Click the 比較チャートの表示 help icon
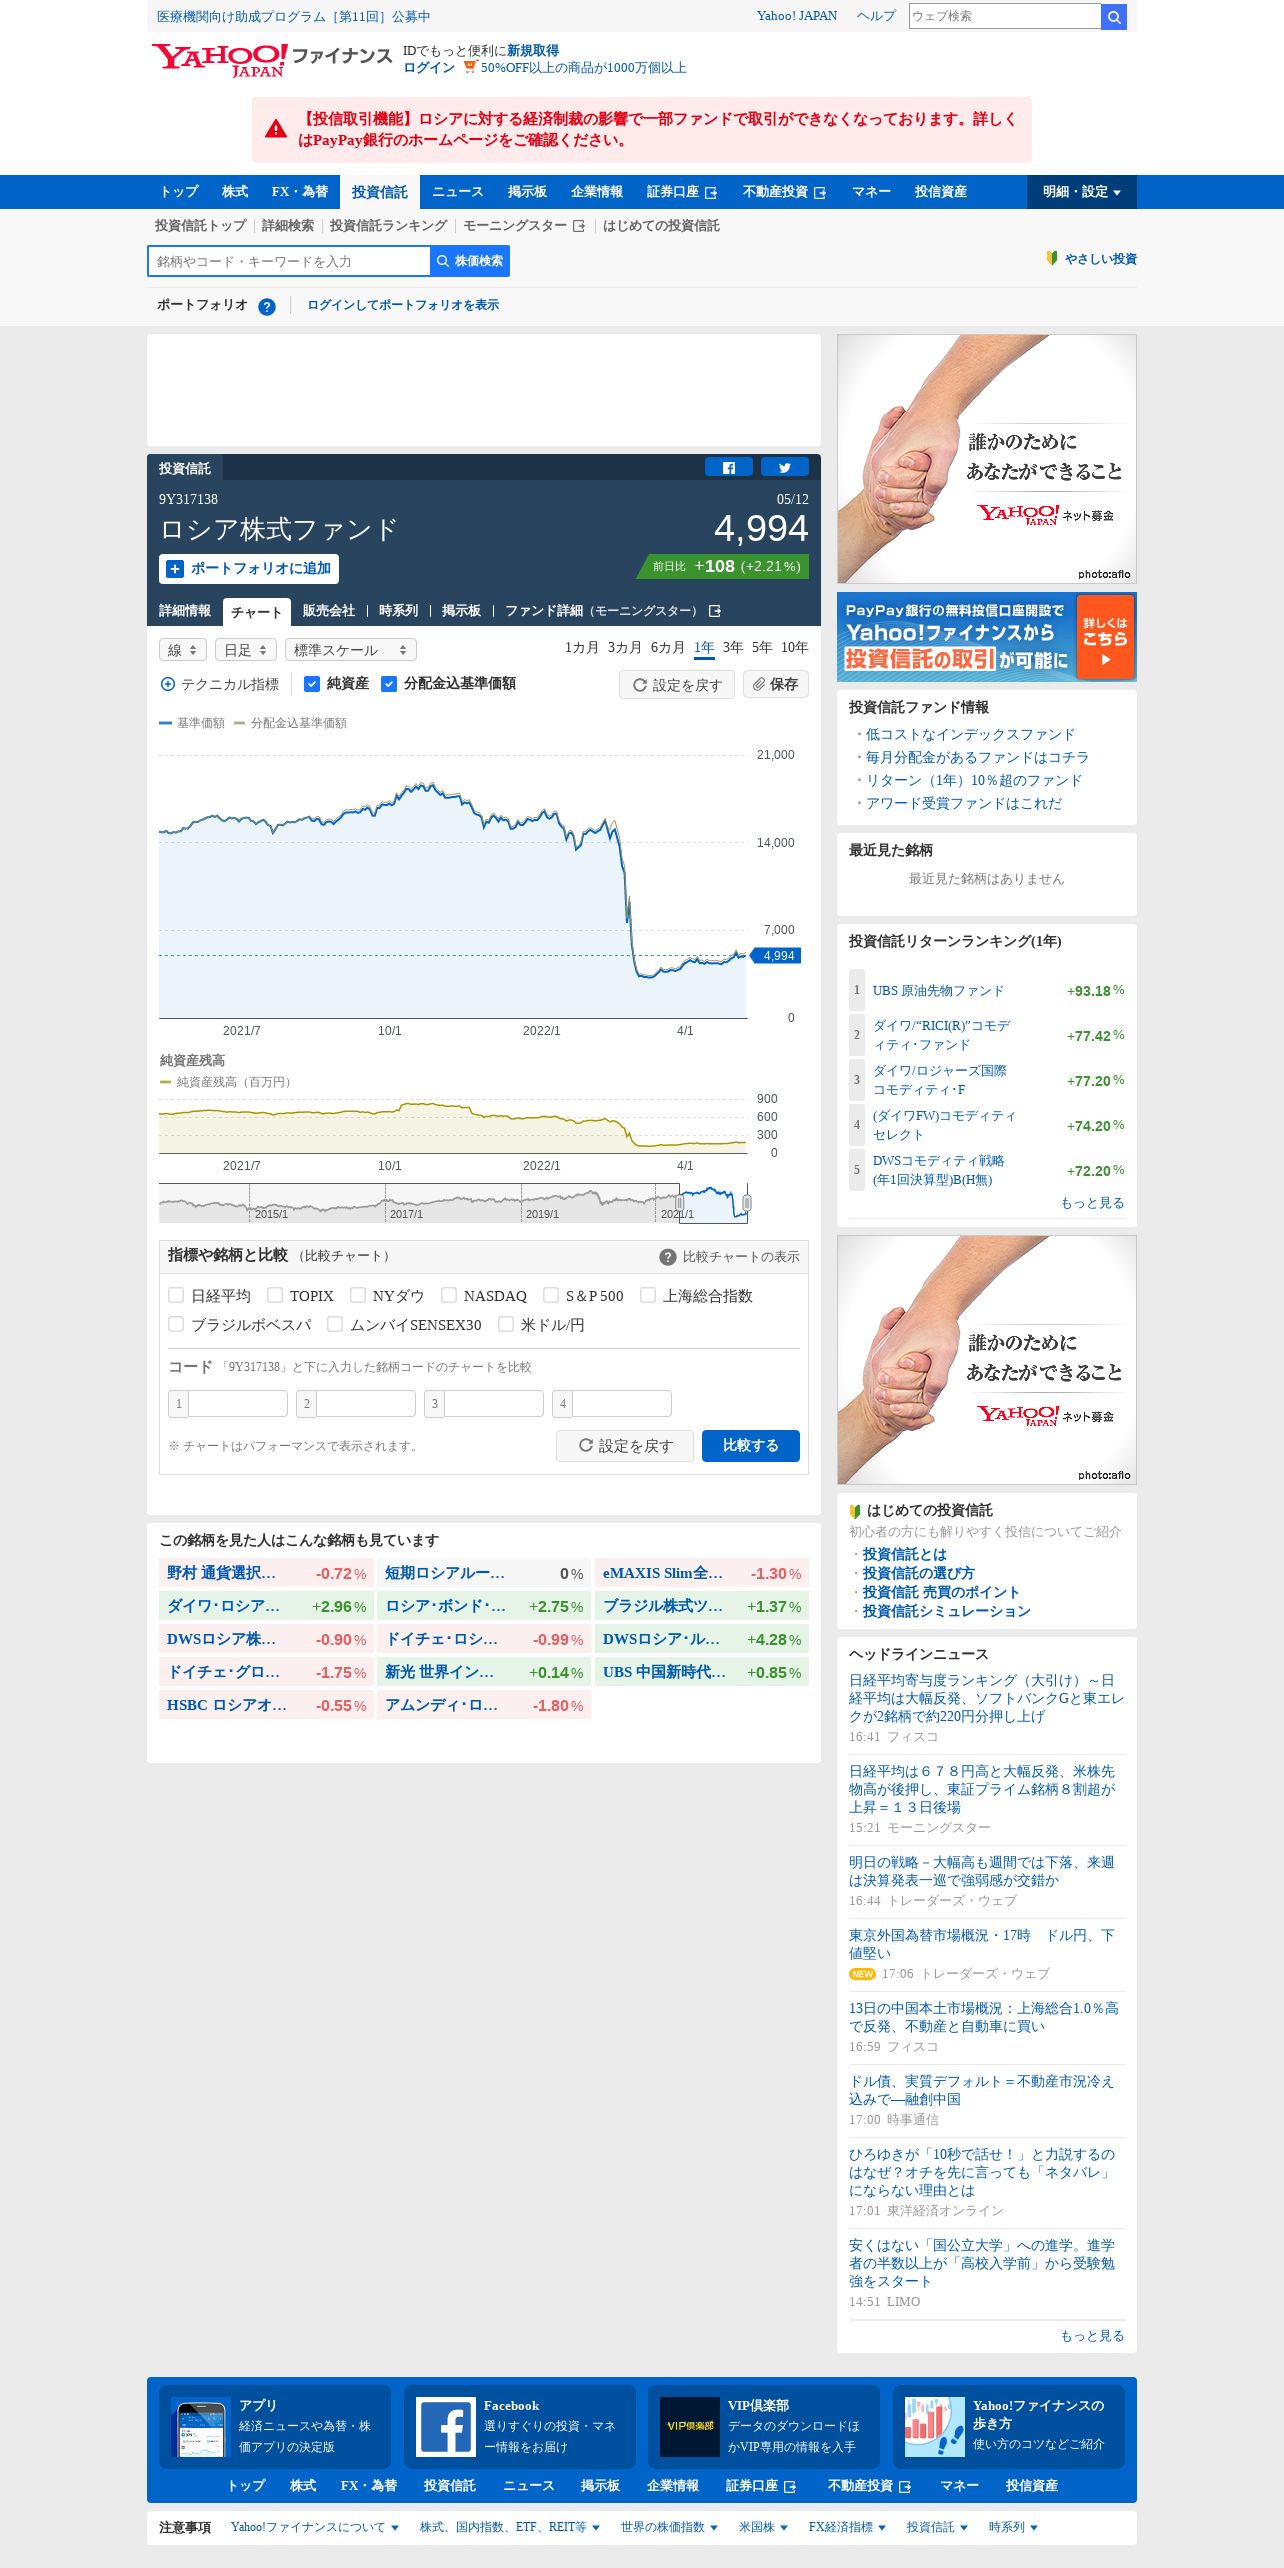The image size is (1284, 2568). point(668,1257)
